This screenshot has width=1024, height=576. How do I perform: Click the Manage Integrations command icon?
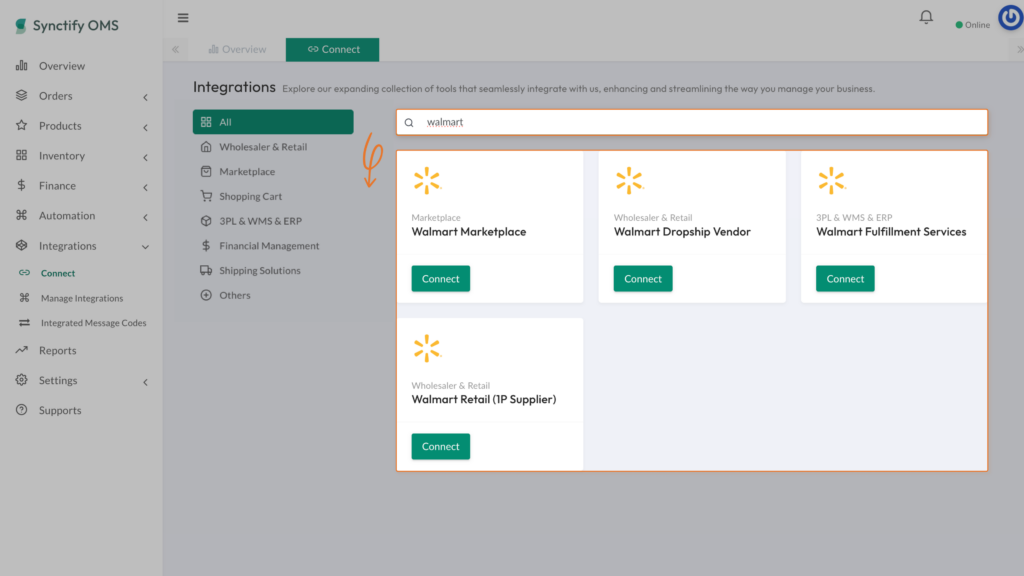(24, 298)
